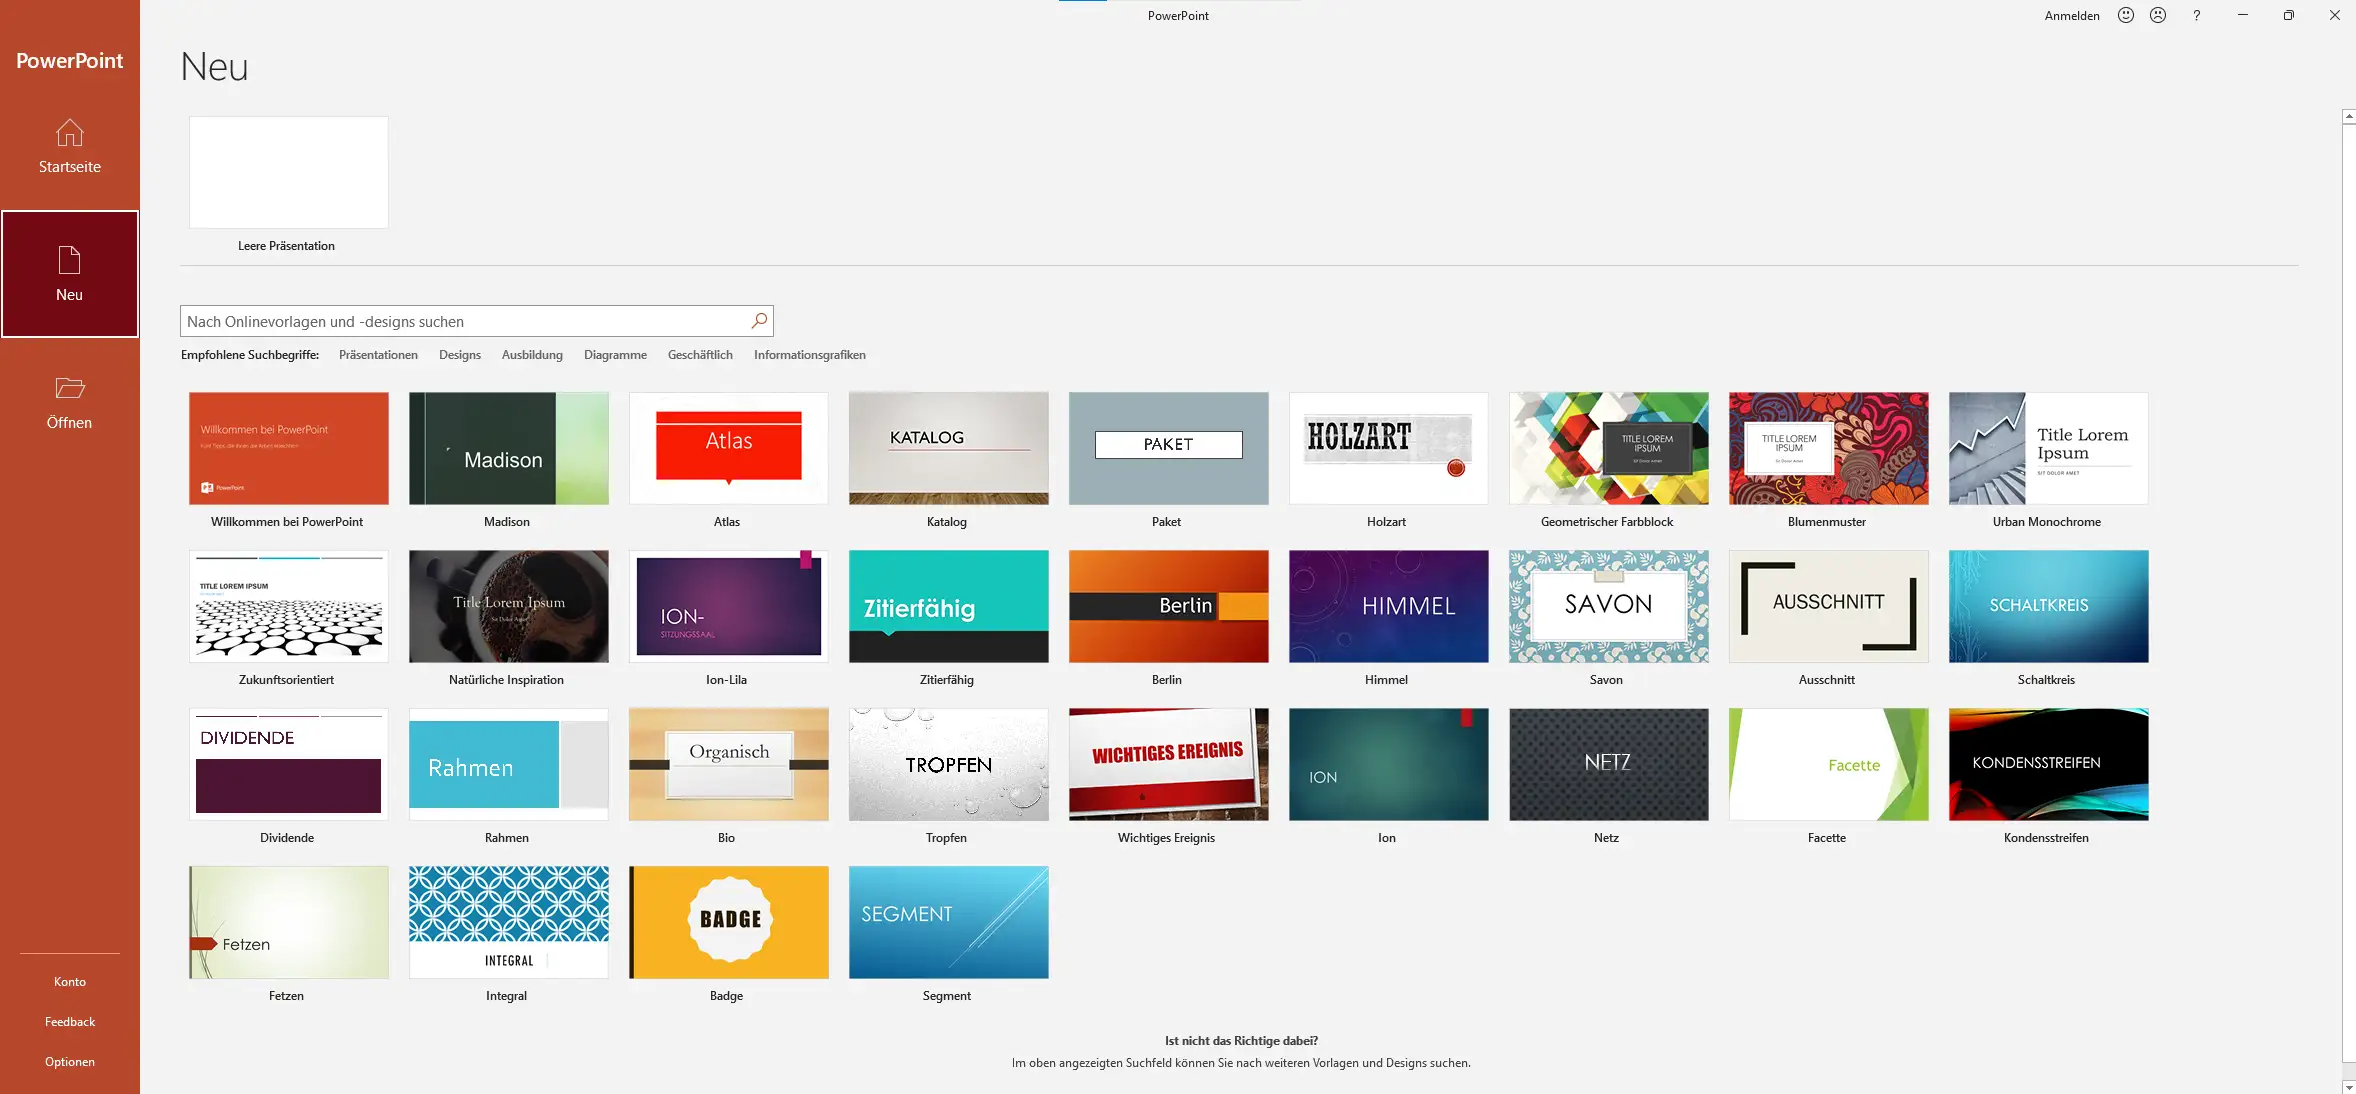The height and width of the screenshot is (1094, 2356).
Task: Click the Öffnen folder icon
Action: pyautogui.click(x=69, y=388)
